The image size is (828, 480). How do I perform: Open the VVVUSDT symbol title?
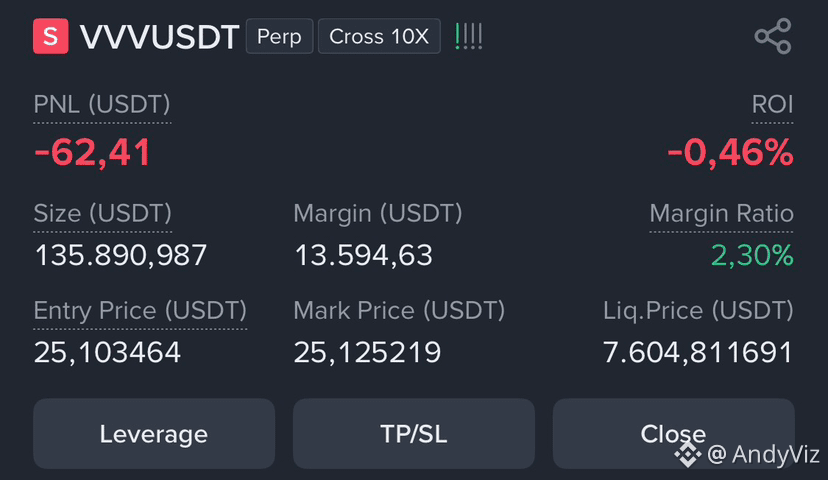(159, 36)
